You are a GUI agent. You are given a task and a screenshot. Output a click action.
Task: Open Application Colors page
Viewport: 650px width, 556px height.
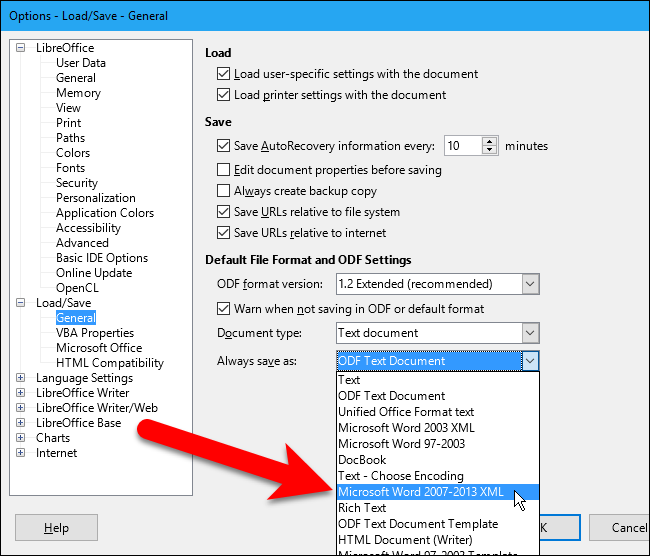tap(105, 213)
